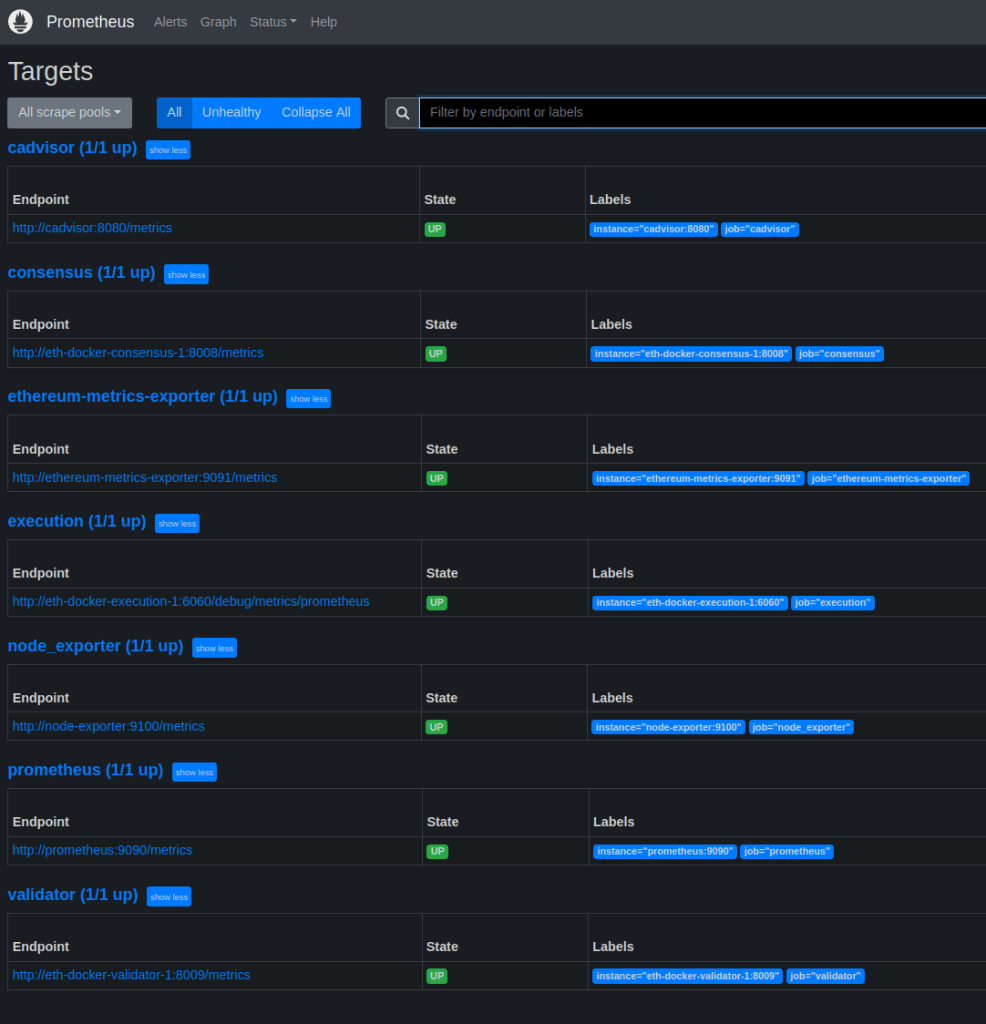Collapse the consensus pool section

click(x=186, y=274)
